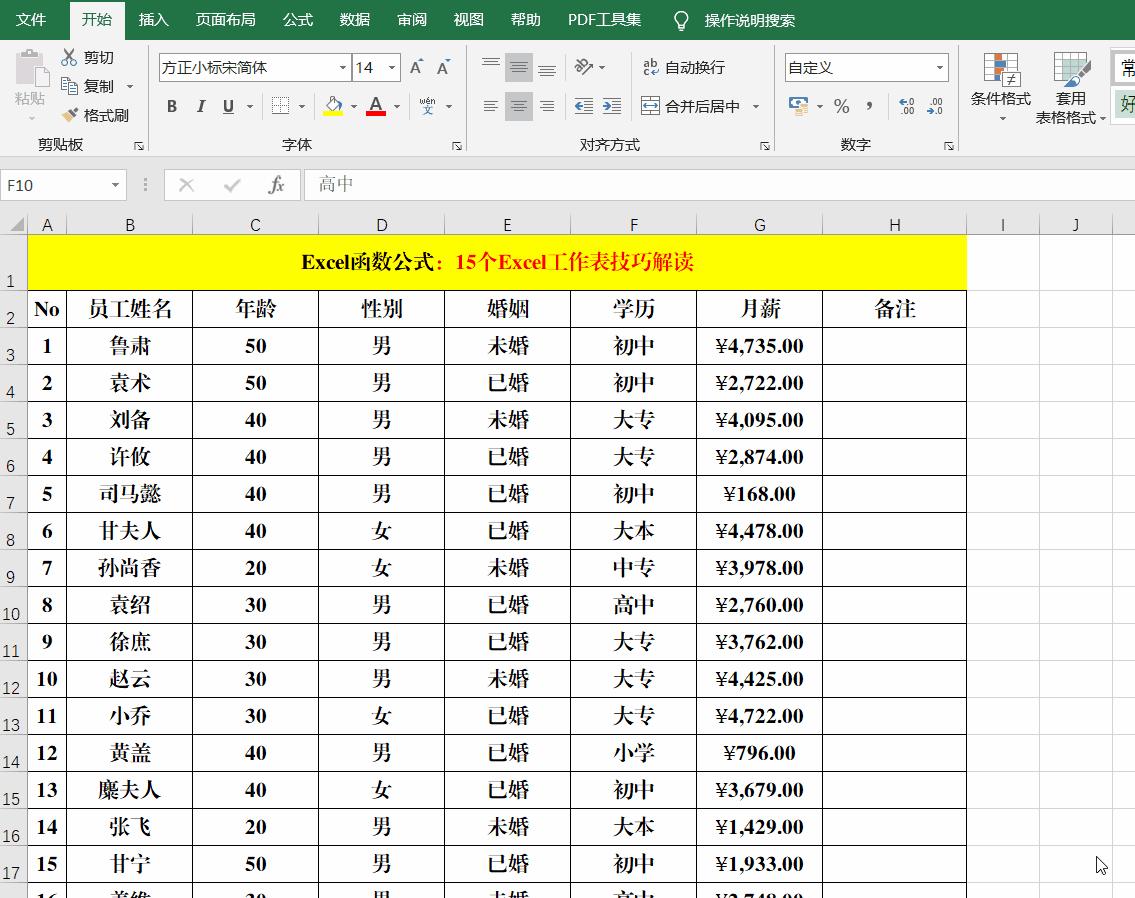Open the font name dropdown arrow
The width and height of the screenshot is (1135, 898).
[341, 67]
